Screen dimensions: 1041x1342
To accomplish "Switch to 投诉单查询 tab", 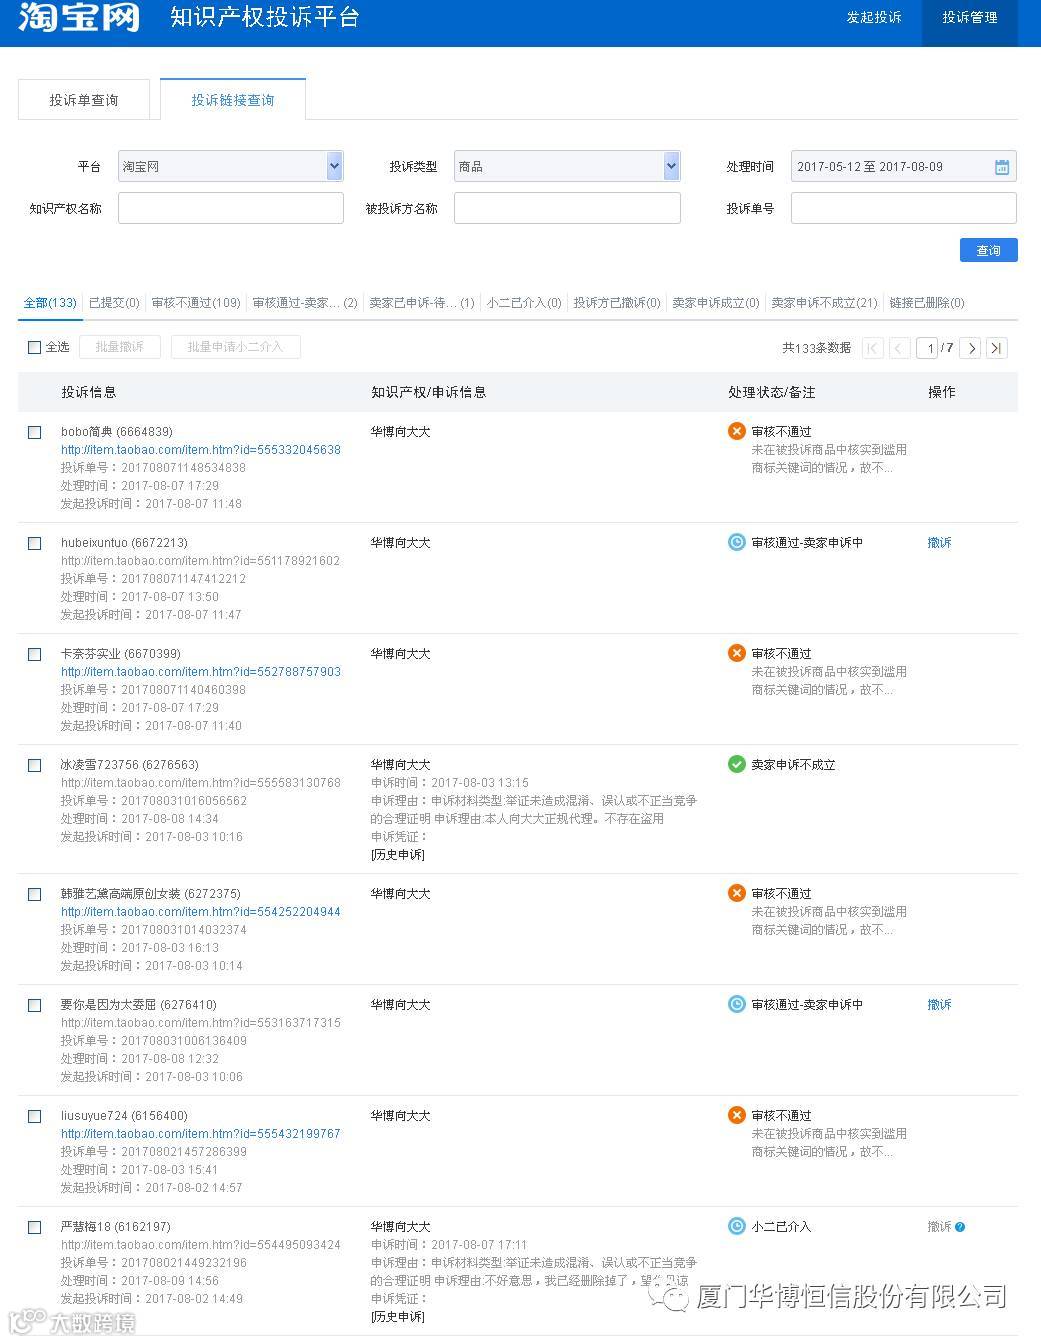I will coord(84,100).
